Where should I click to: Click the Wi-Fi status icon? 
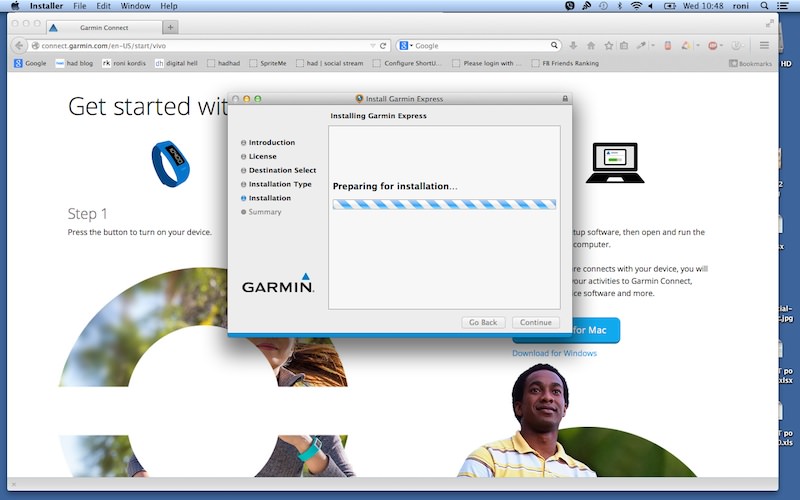[635, 6]
